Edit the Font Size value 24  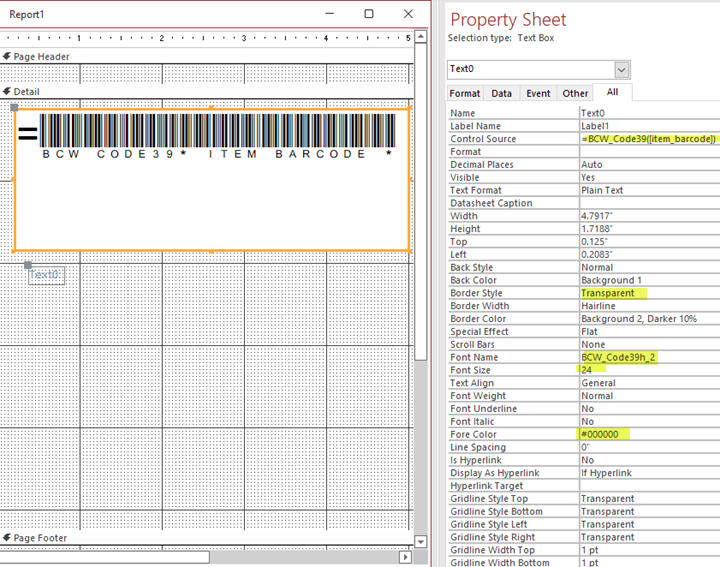point(650,370)
